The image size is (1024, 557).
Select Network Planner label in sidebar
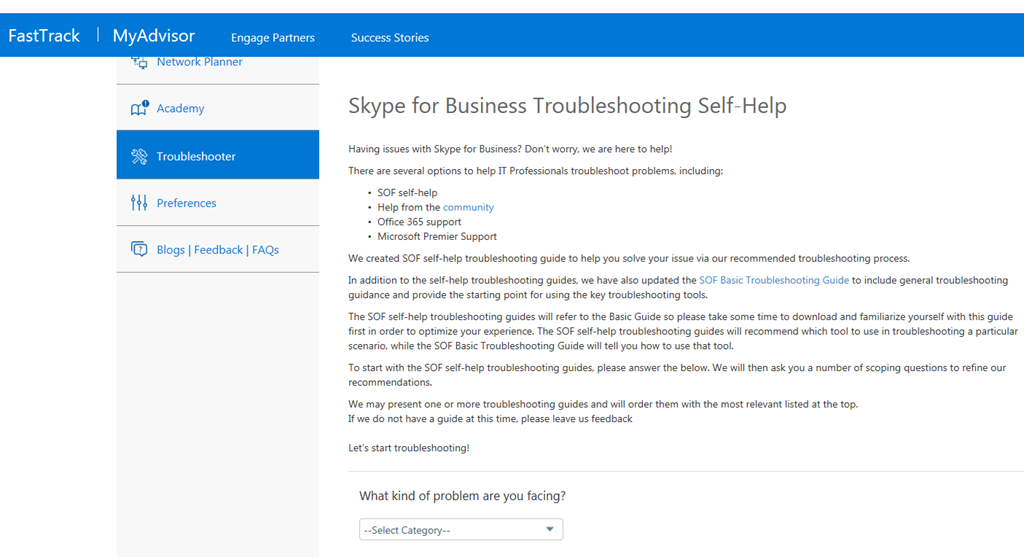[x=199, y=63]
